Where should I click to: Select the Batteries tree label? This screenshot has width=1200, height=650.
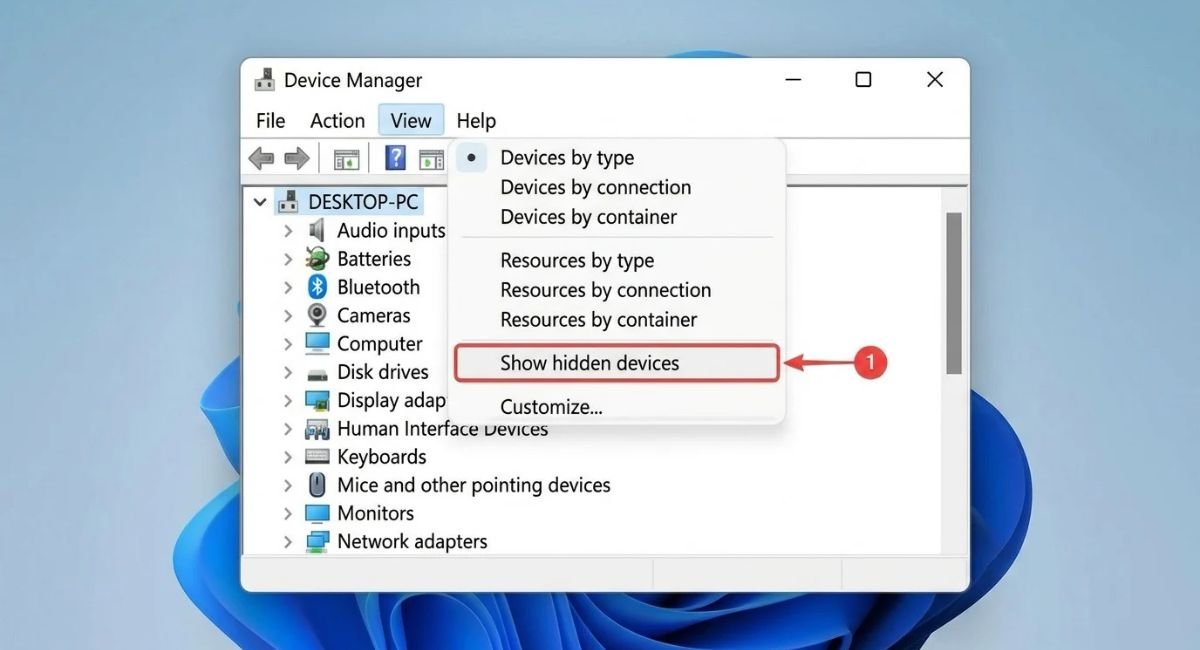click(x=374, y=259)
